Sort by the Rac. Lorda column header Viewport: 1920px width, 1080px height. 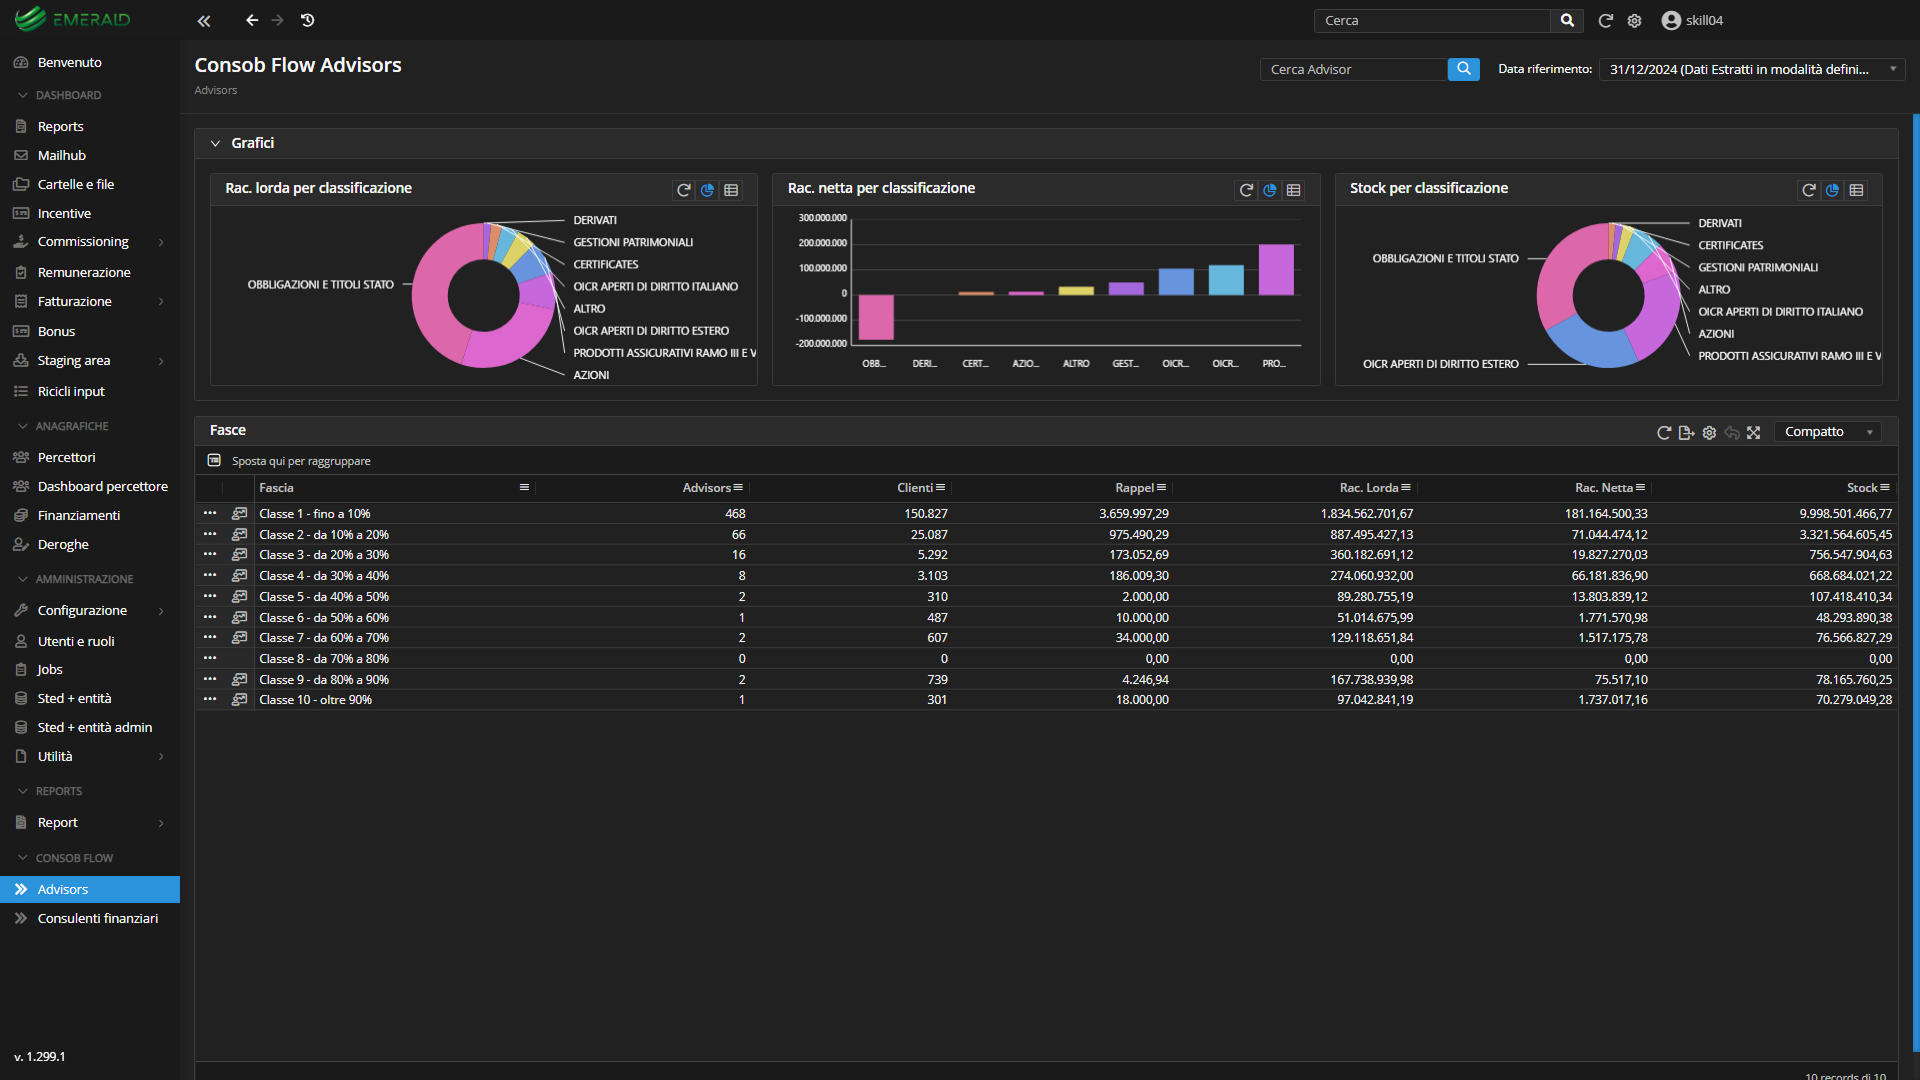coord(1368,487)
